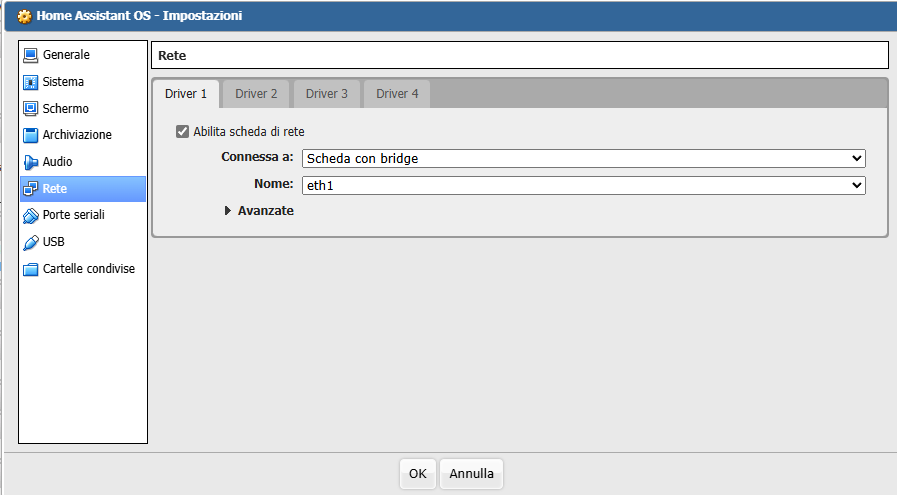The image size is (897, 495).
Task: Click the Cartelle condivise folder icon
Action: [x=30, y=269]
